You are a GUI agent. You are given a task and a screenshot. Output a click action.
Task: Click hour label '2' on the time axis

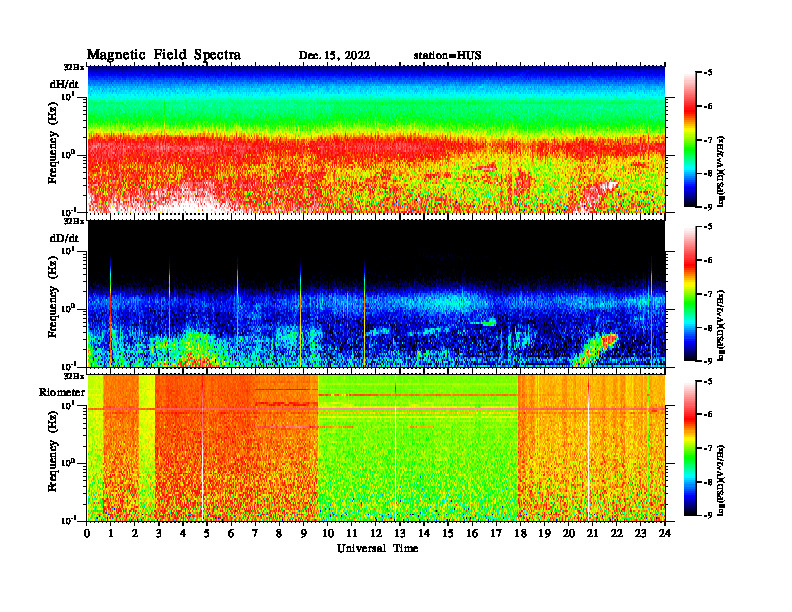click(135, 534)
